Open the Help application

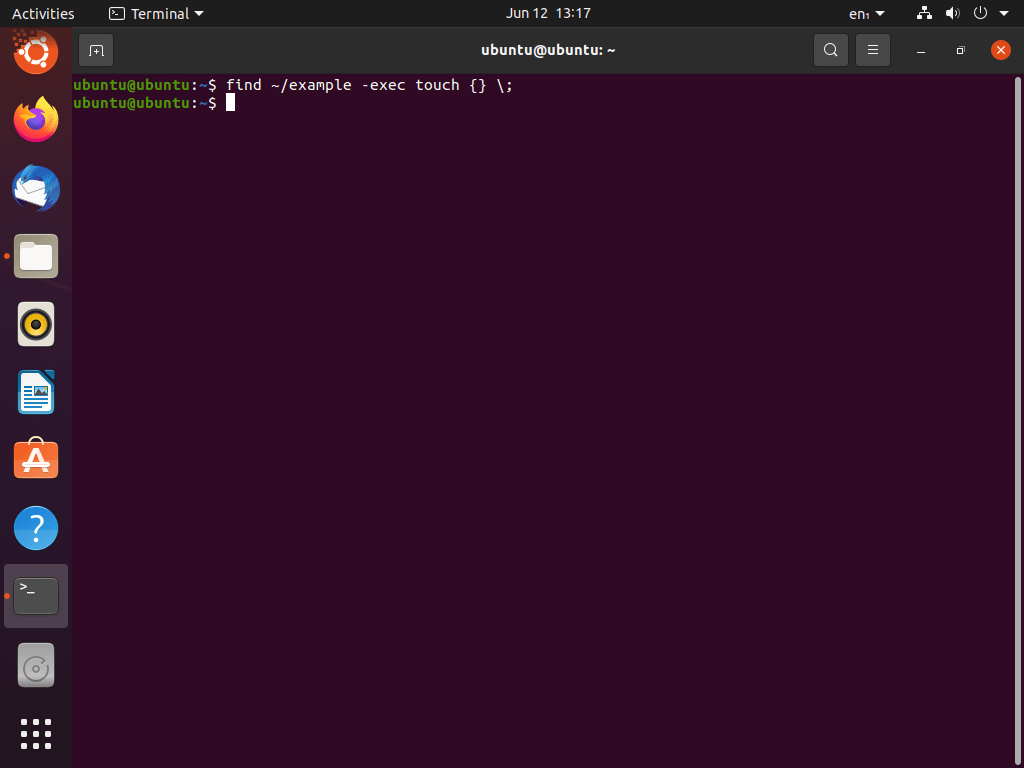[x=35, y=527]
